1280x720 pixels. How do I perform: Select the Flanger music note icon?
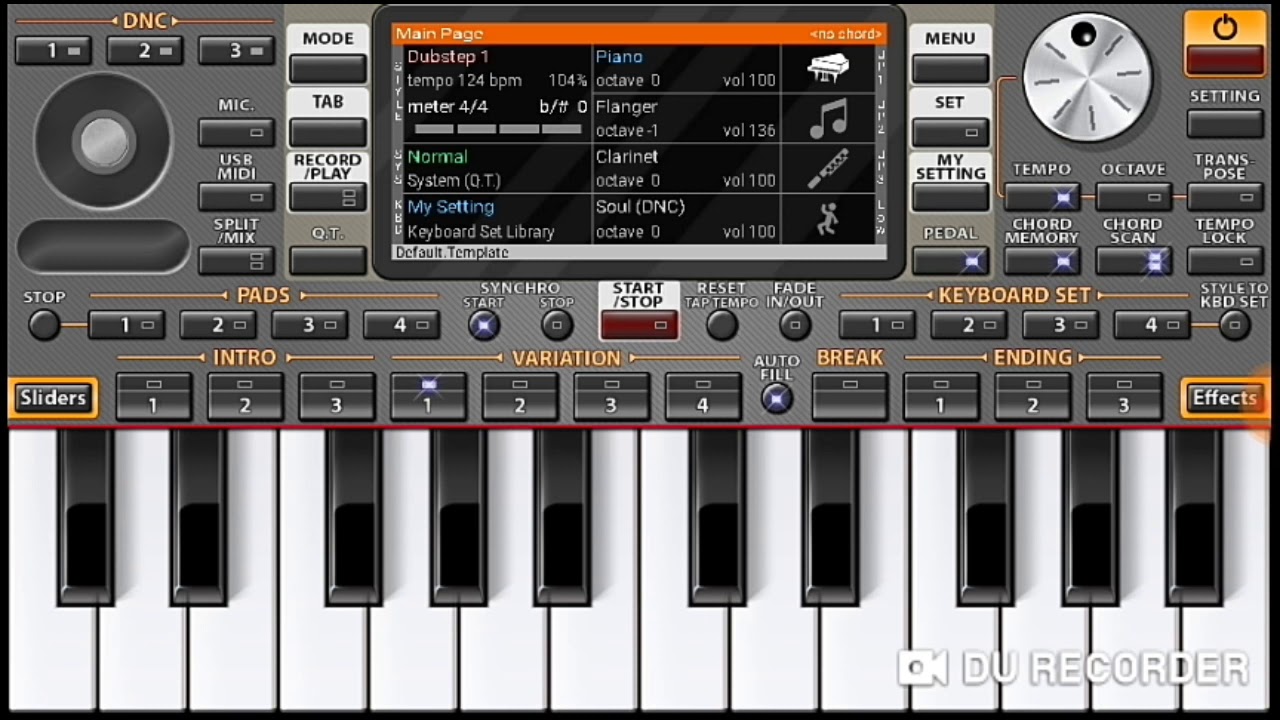pyautogui.click(x=827, y=118)
